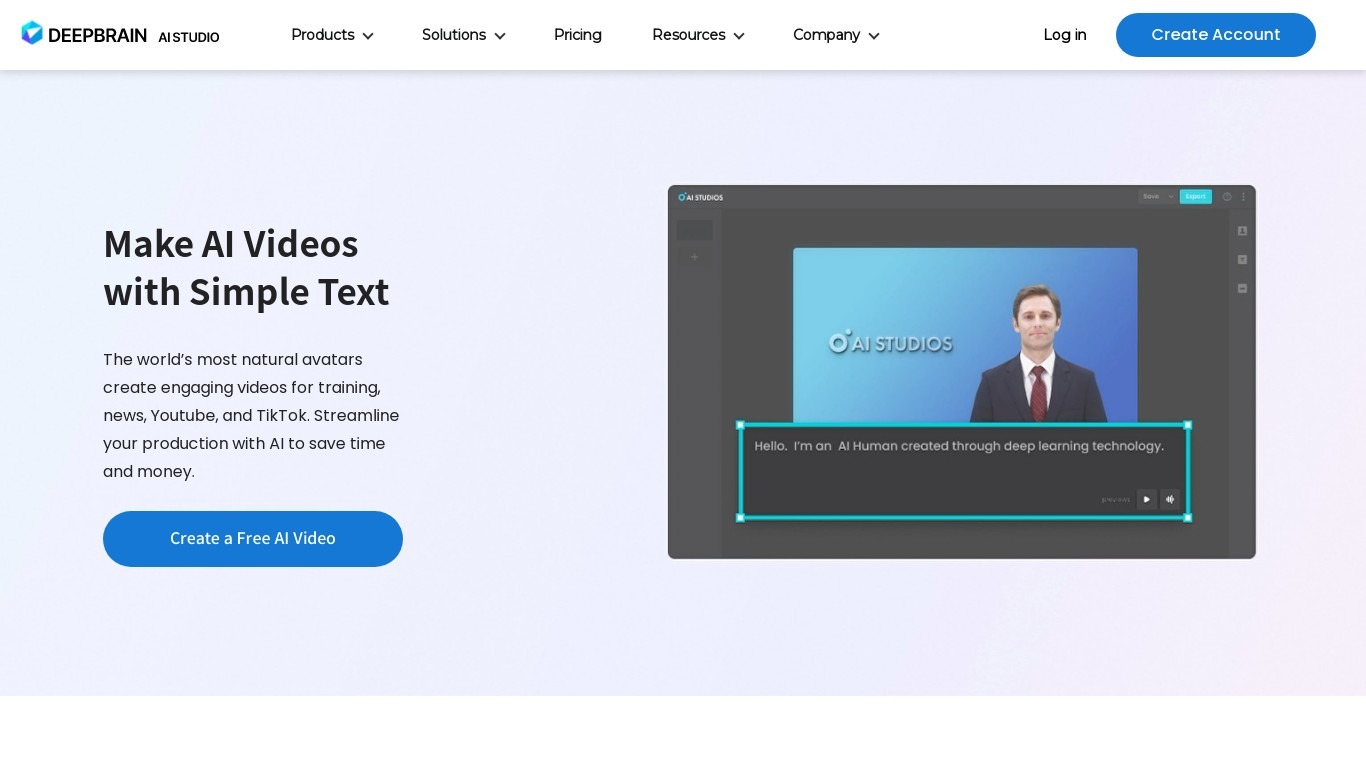
Task: Click the Create Account button
Action: [1215, 35]
